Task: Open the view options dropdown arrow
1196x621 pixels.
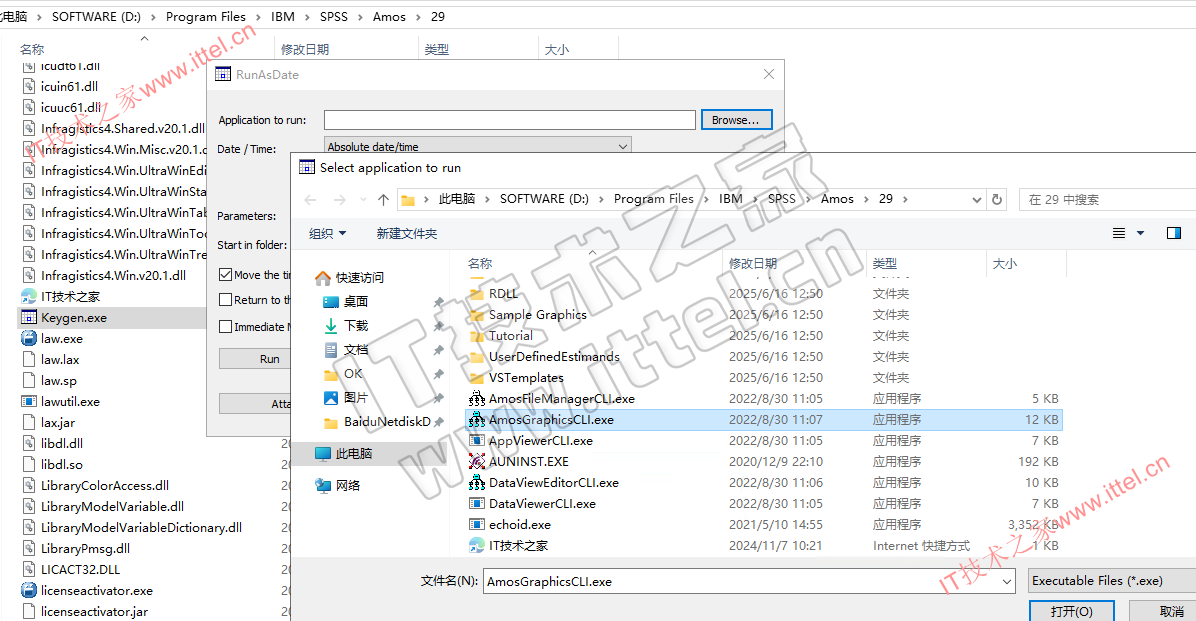Action: (x=1140, y=233)
